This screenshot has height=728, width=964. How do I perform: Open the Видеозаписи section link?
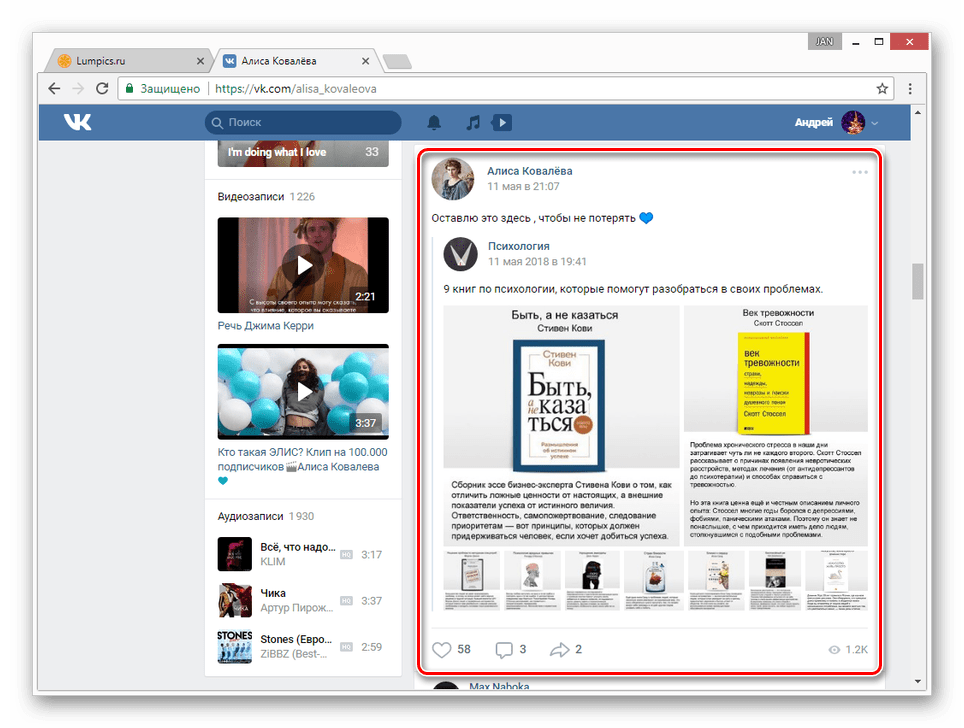[251, 197]
